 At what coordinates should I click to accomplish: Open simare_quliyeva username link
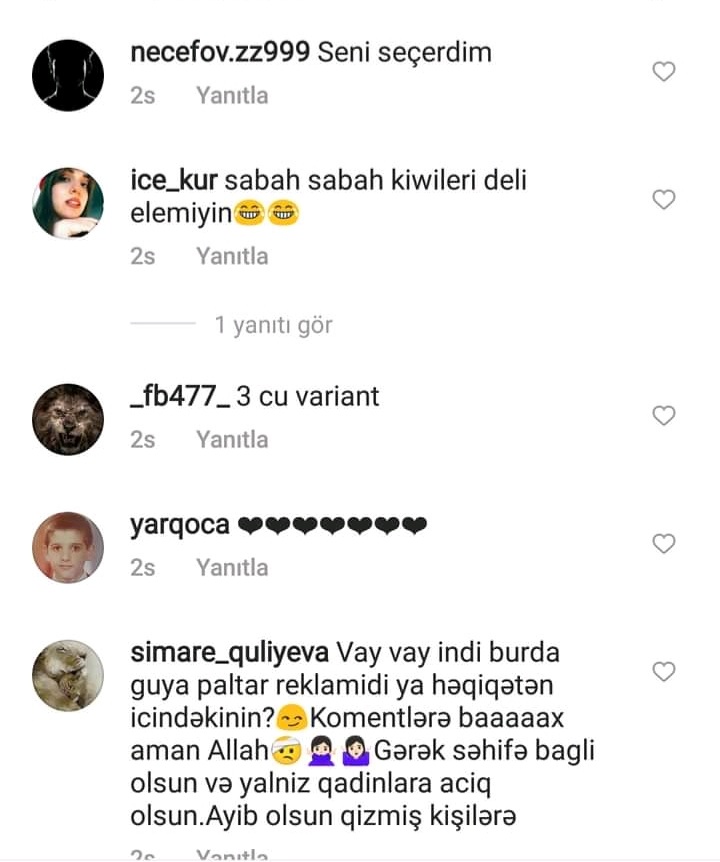click(x=230, y=653)
